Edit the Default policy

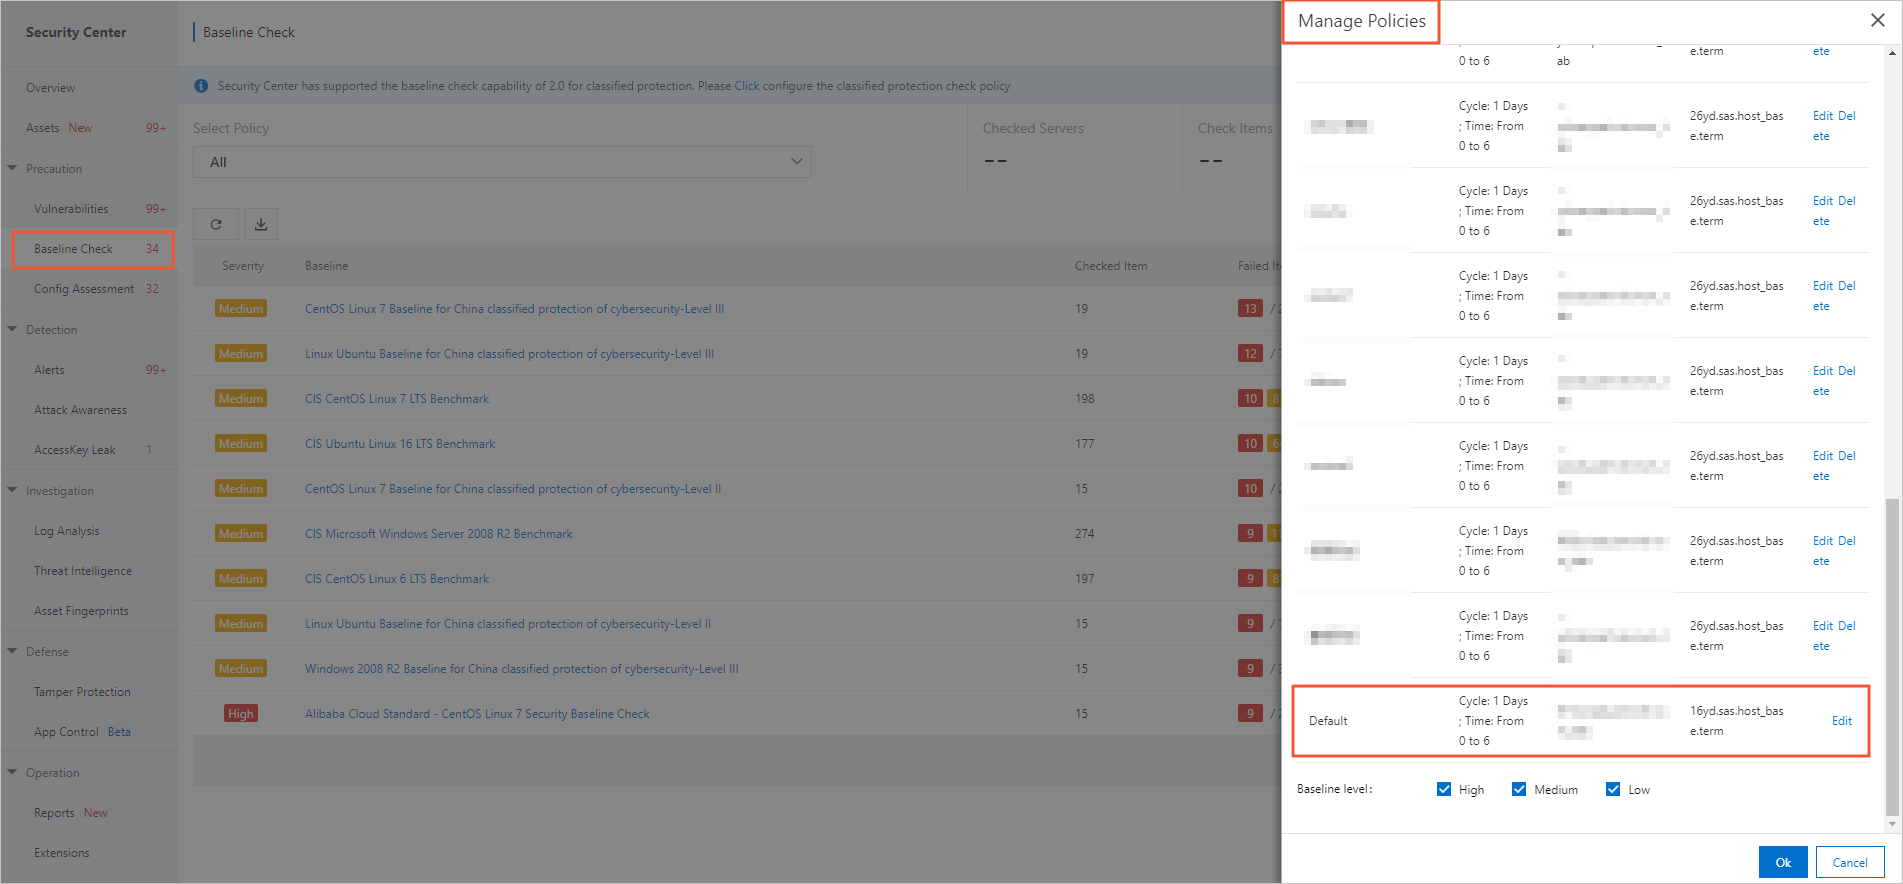[x=1841, y=721]
